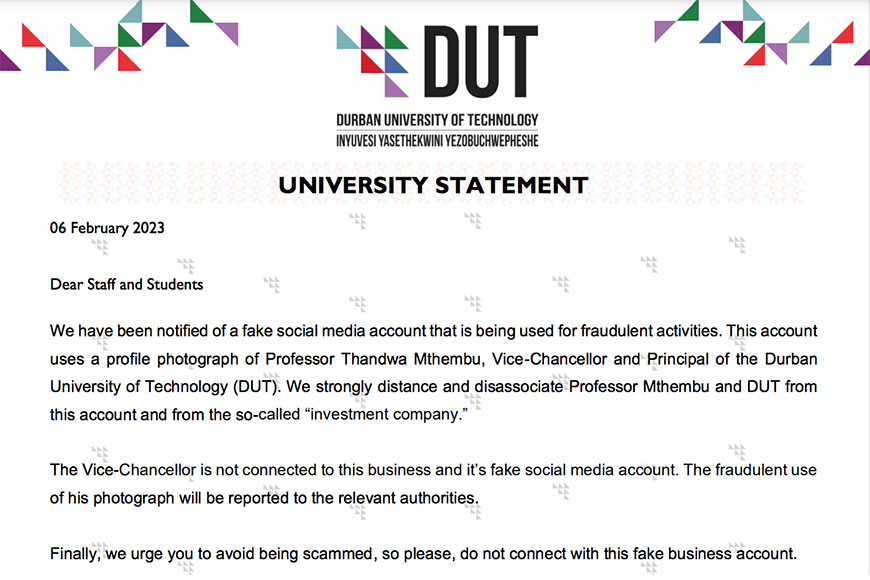The image size is (870, 580).
Task: Click the sentence starting Finally, we urge you
Action: click(423, 554)
